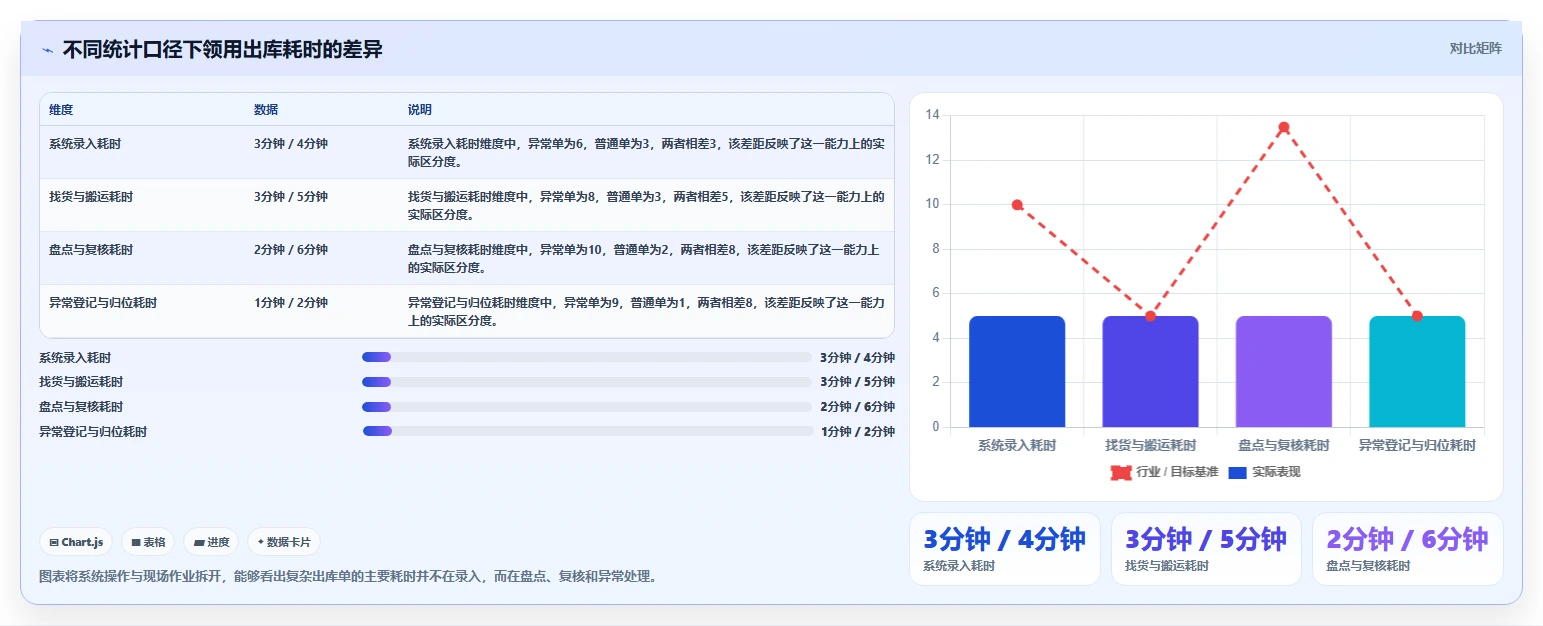Click the red point on 找货与搬运耗时 bar
The image size is (1543, 626).
tap(1150, 316)
